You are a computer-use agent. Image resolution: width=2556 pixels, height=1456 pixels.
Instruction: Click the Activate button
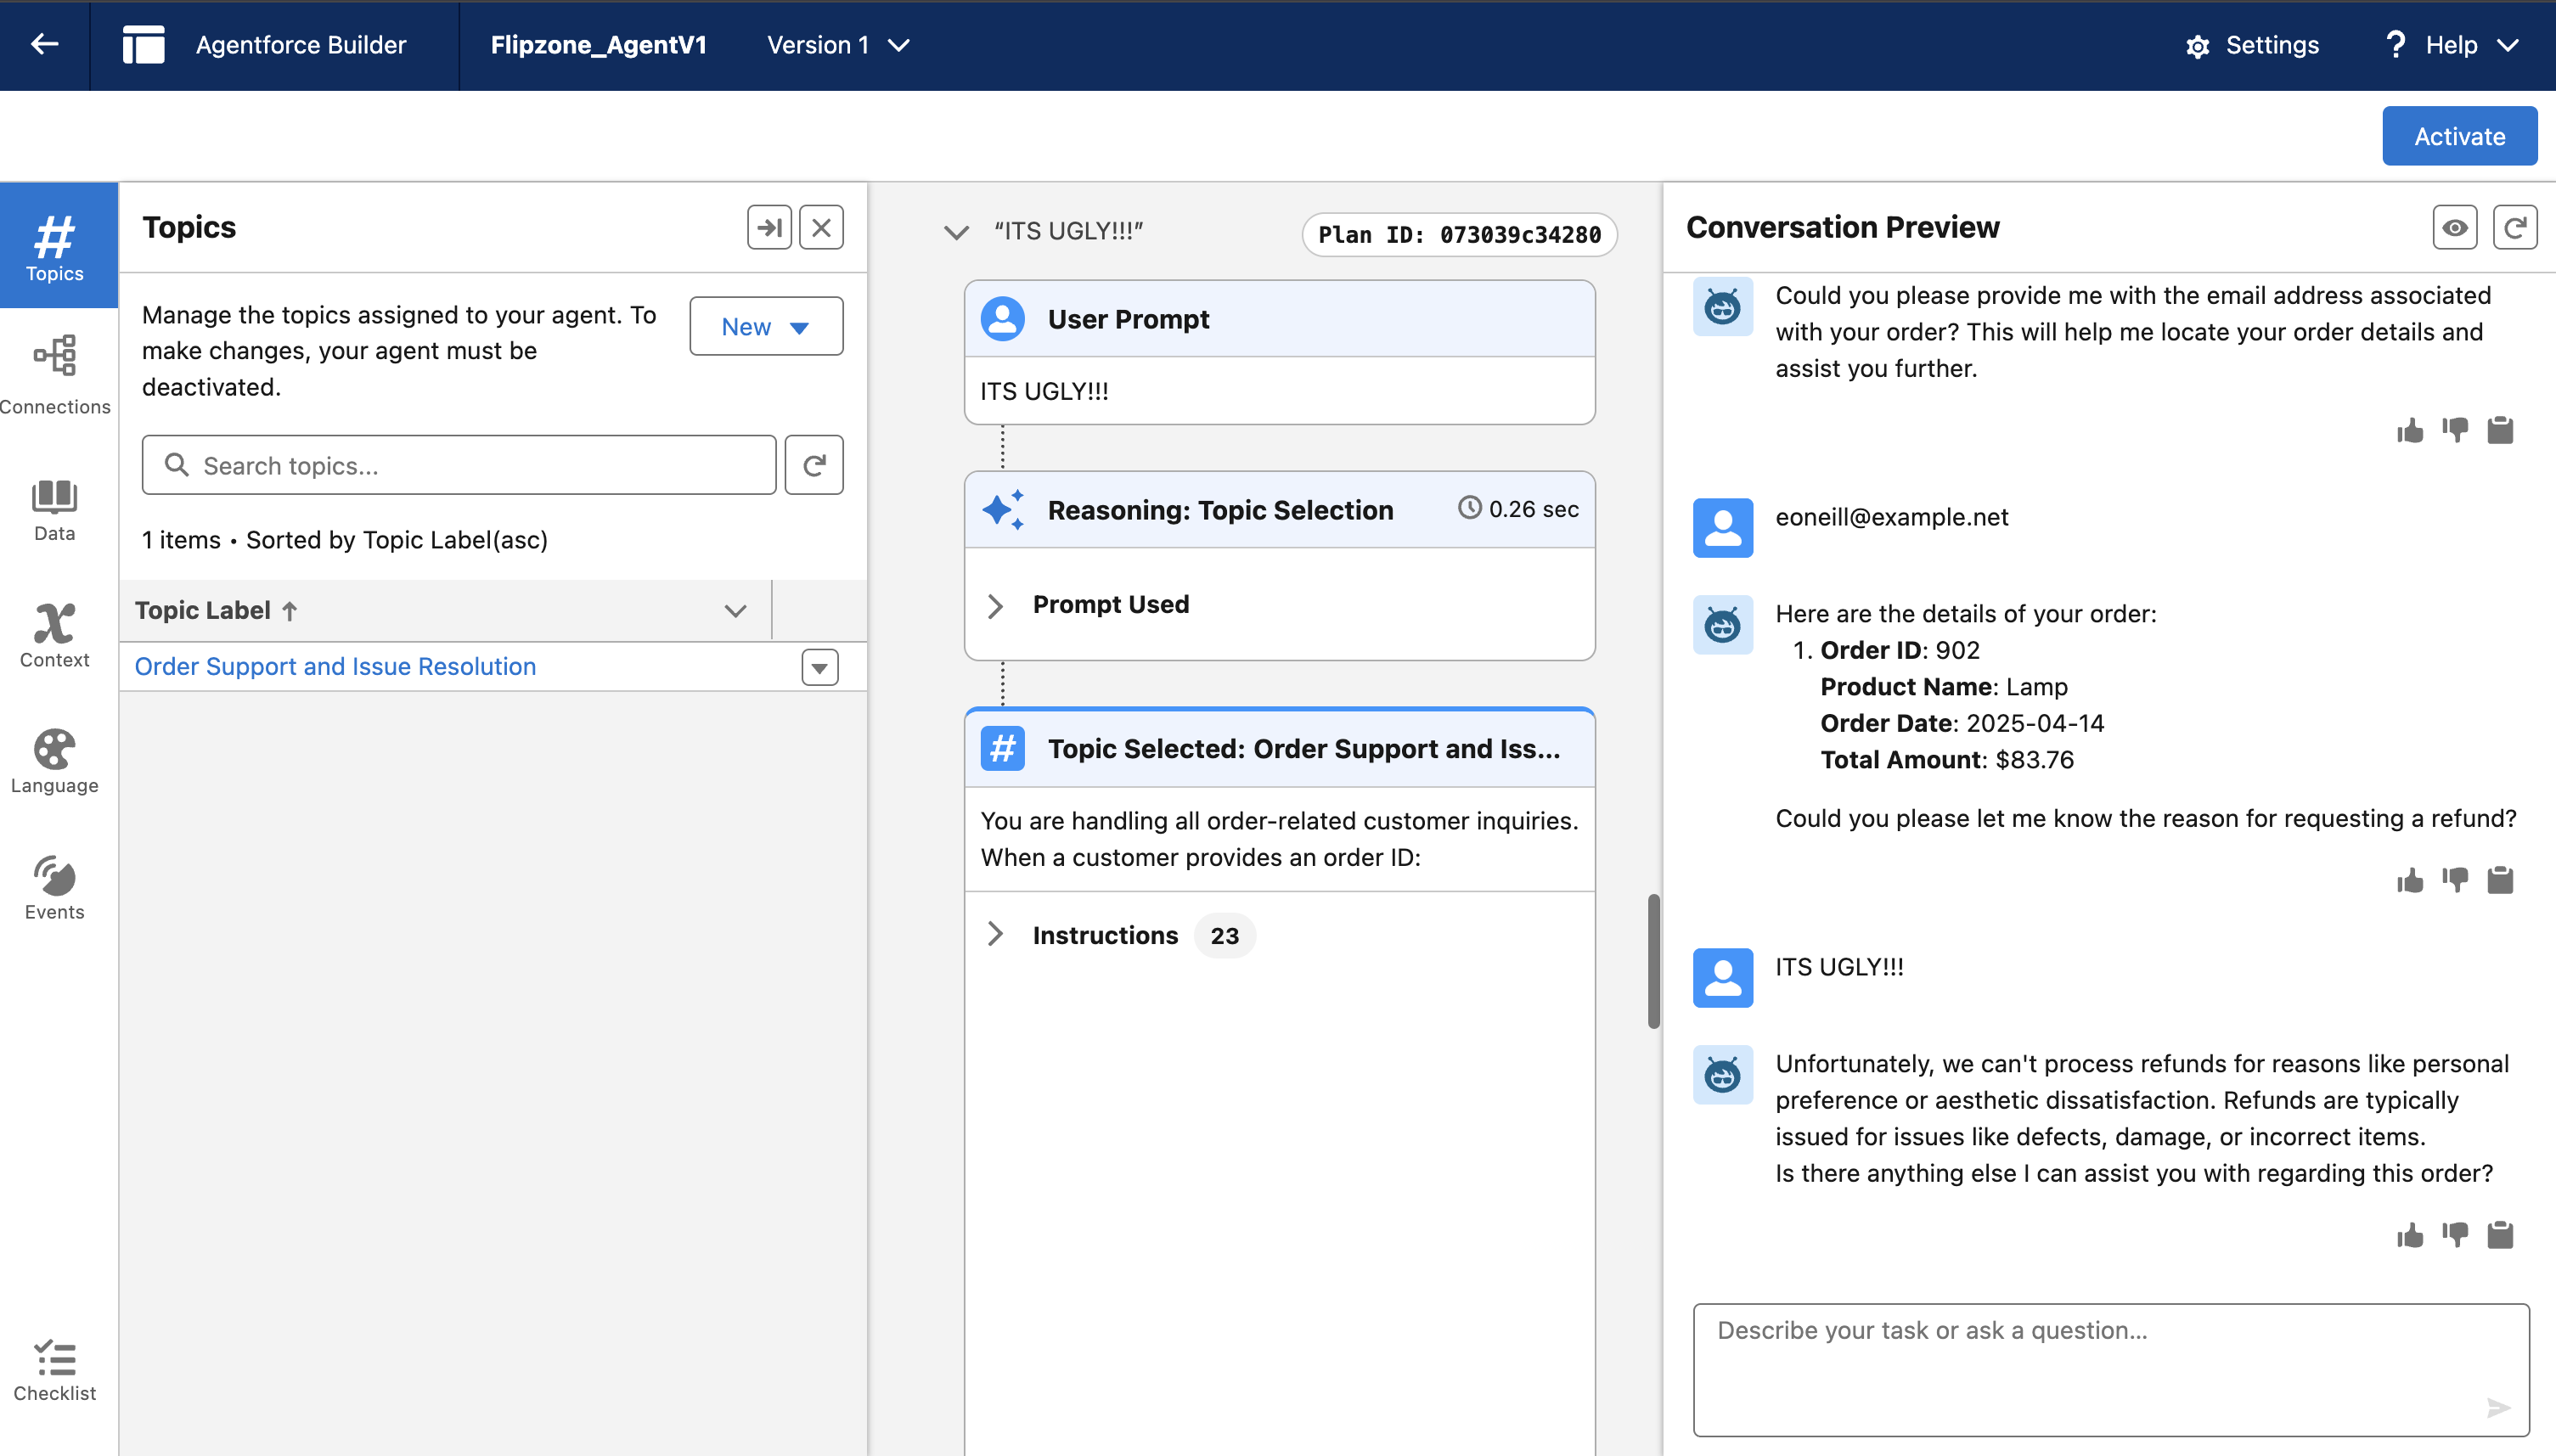2459,136
